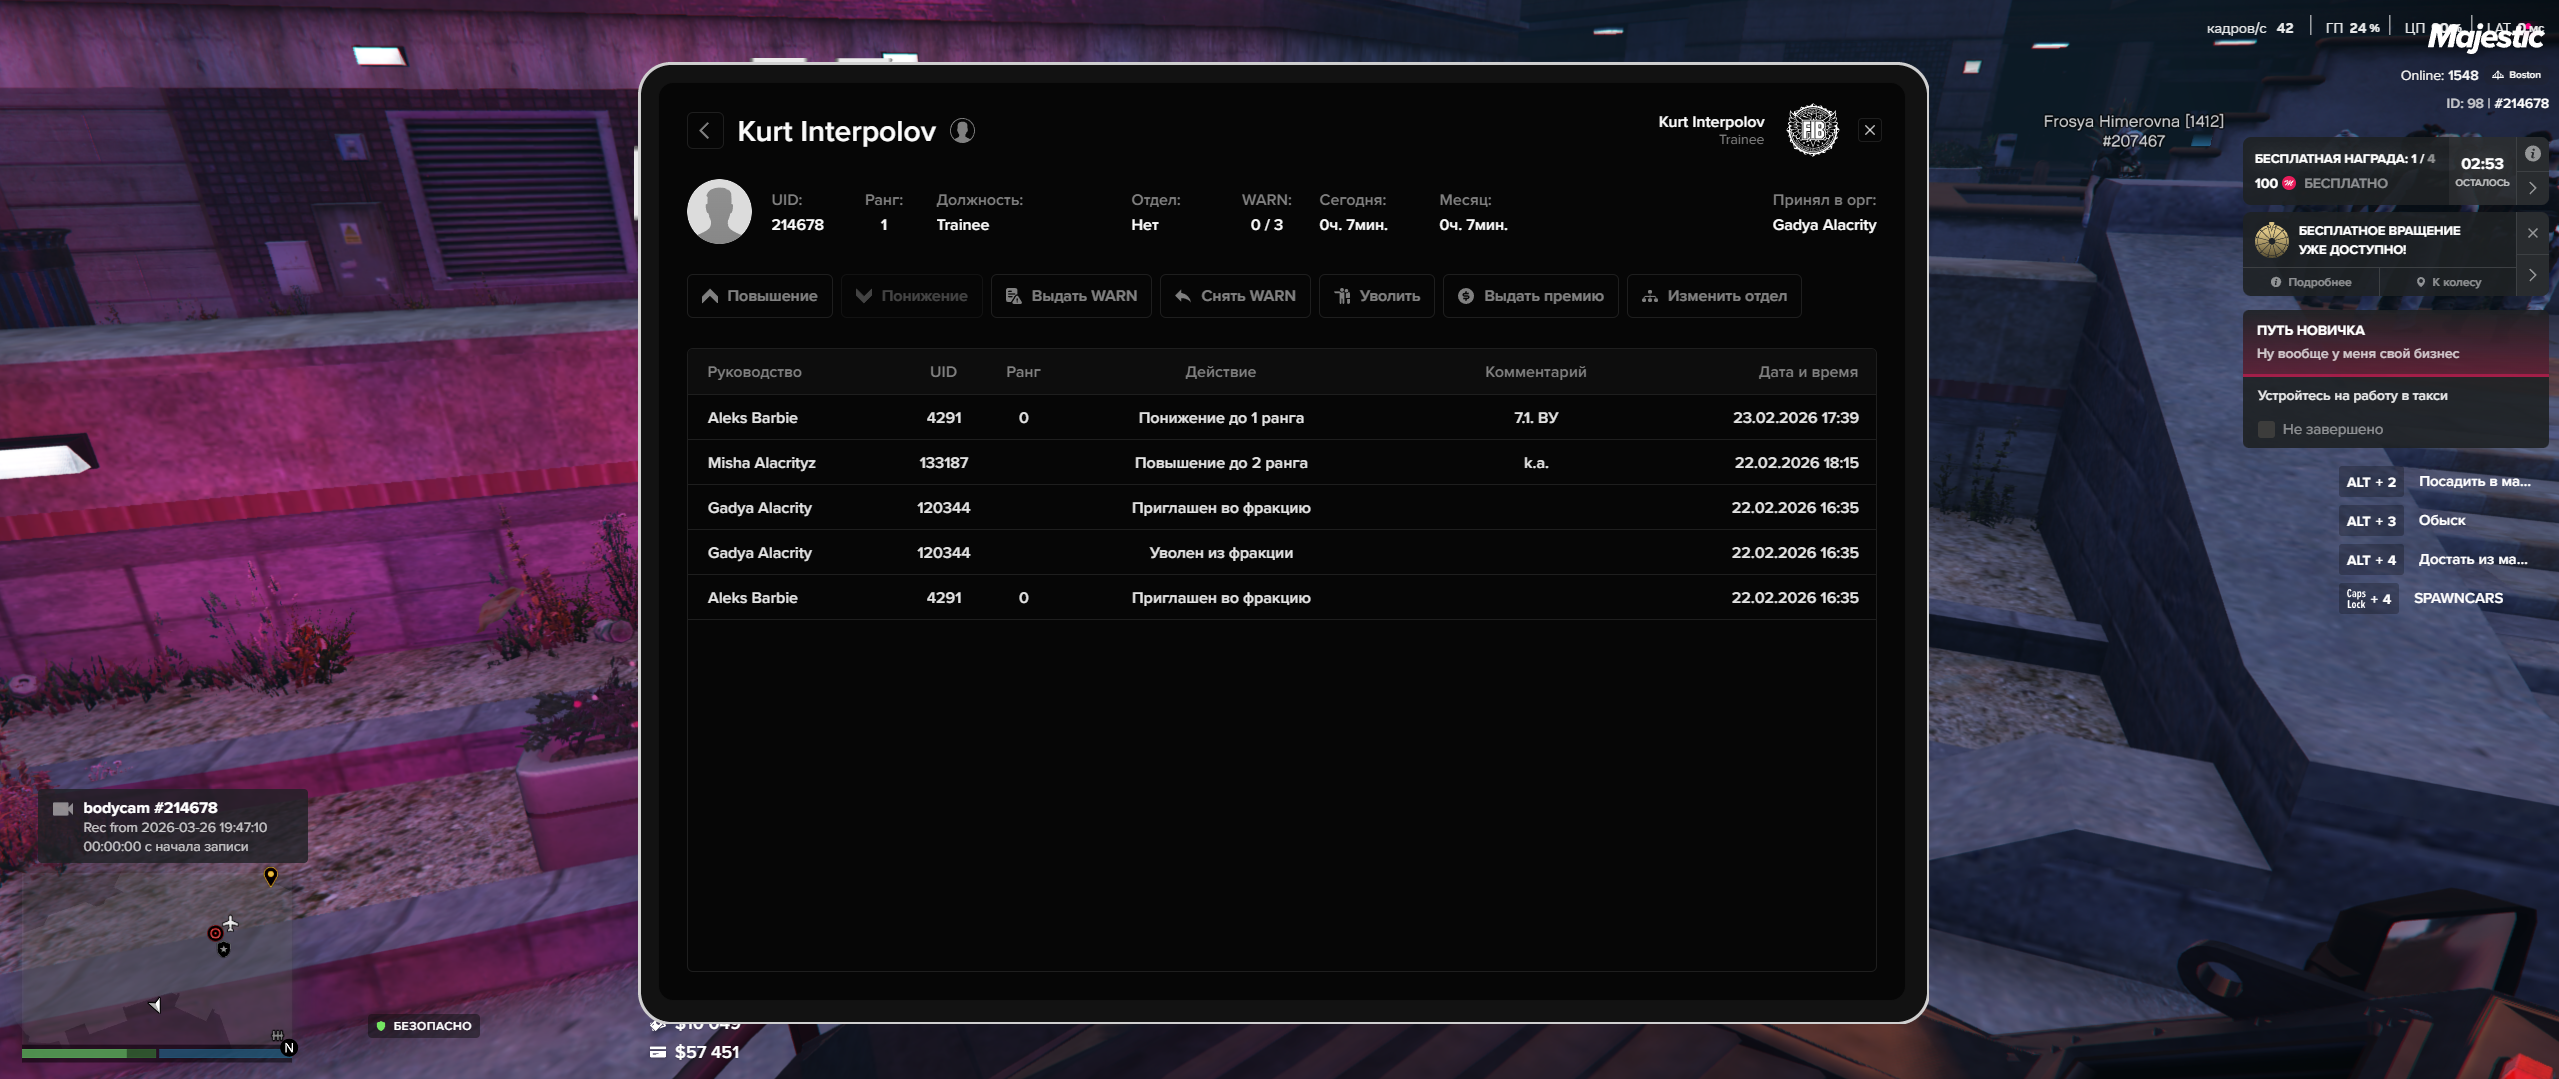
Task: Click Повышение to promote the member
Action: (x=760, y=296)
